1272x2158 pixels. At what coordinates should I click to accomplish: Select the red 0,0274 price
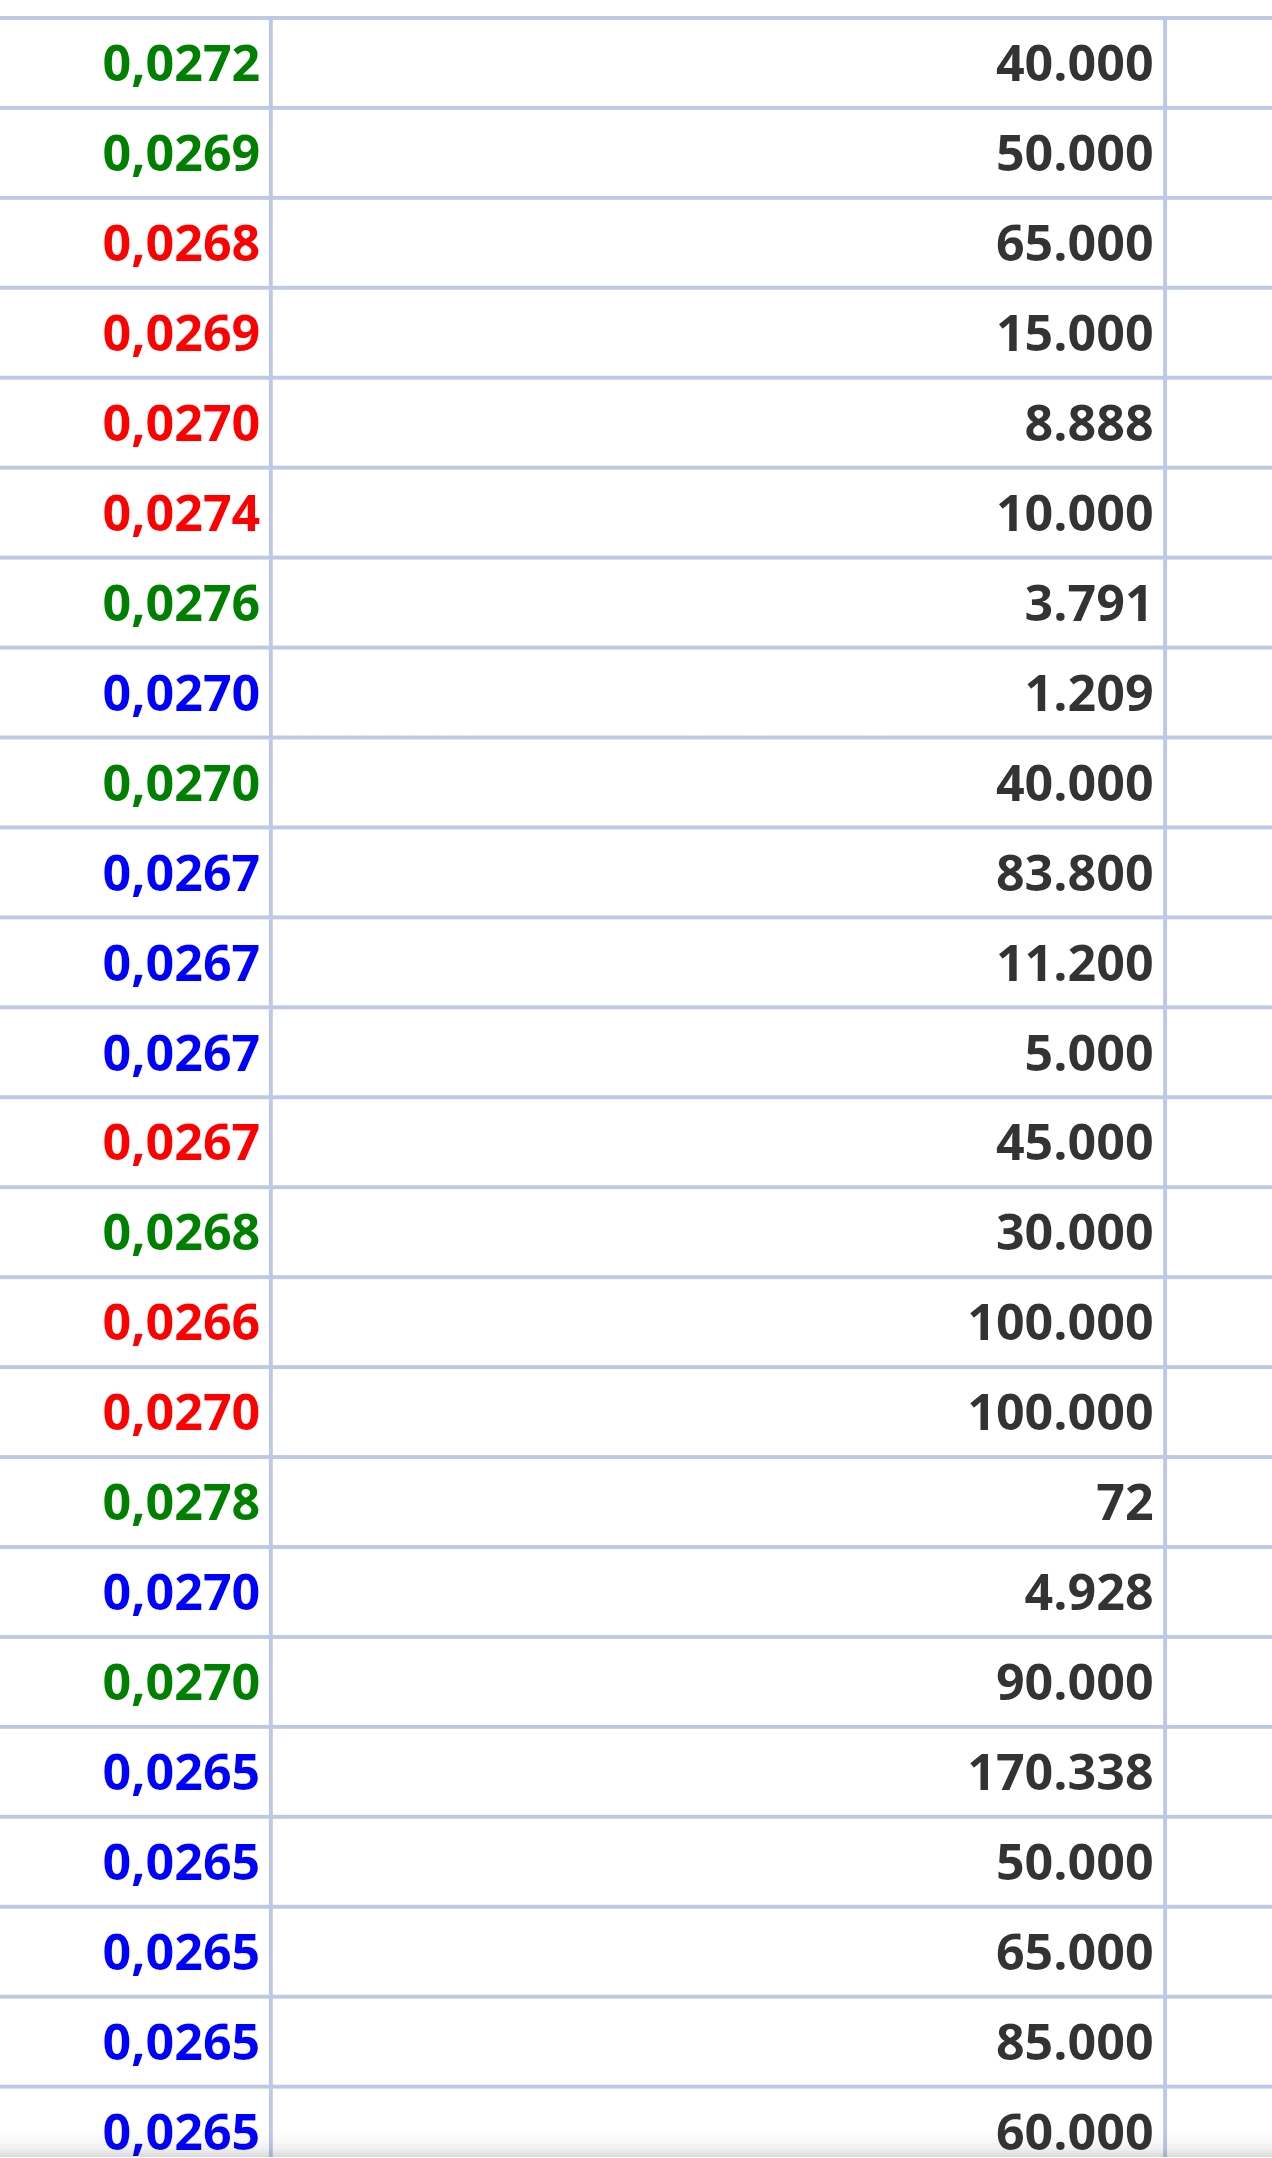point(181,514)
